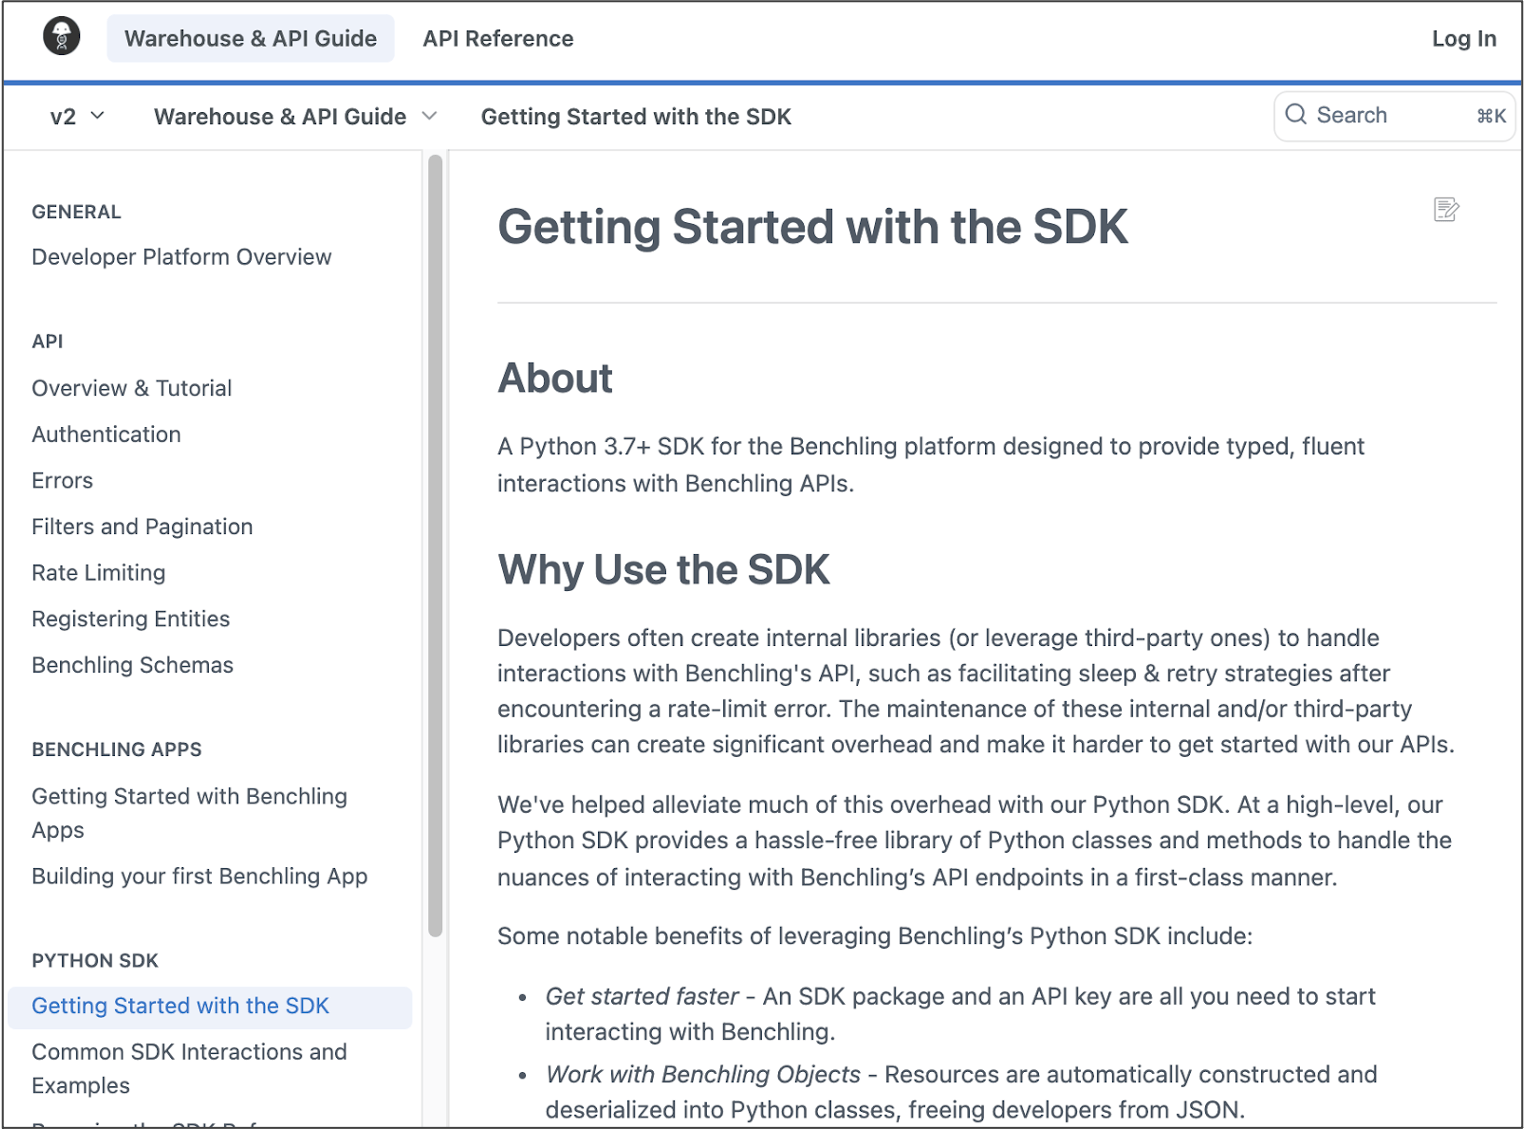Click the About heading
The image size is (1525, 1129).
555,378
